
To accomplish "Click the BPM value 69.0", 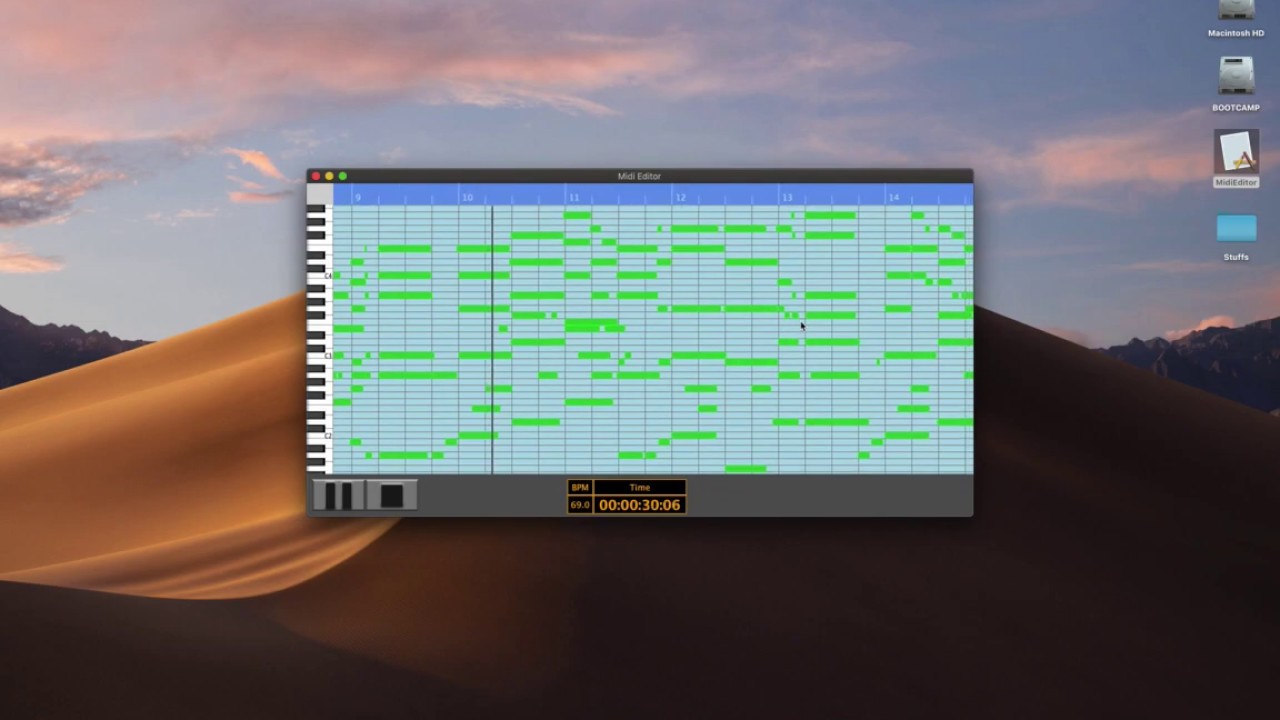I will 580,505.
